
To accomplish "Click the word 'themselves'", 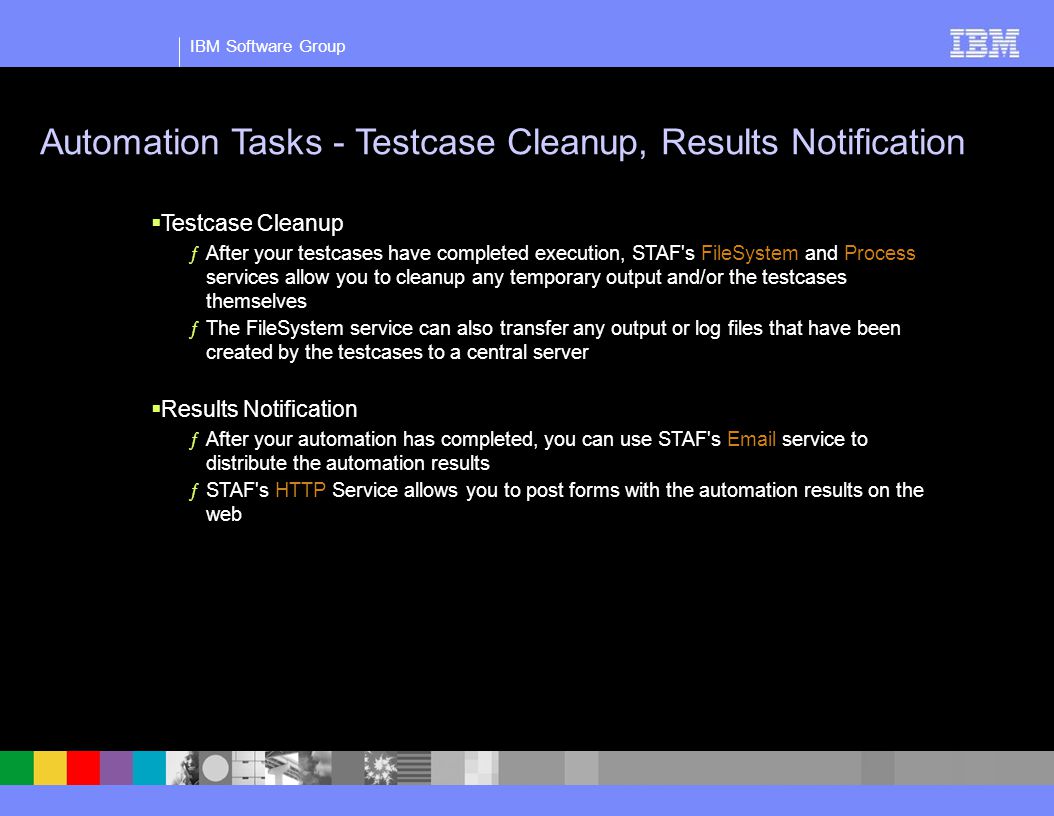I will coord(256,301).
